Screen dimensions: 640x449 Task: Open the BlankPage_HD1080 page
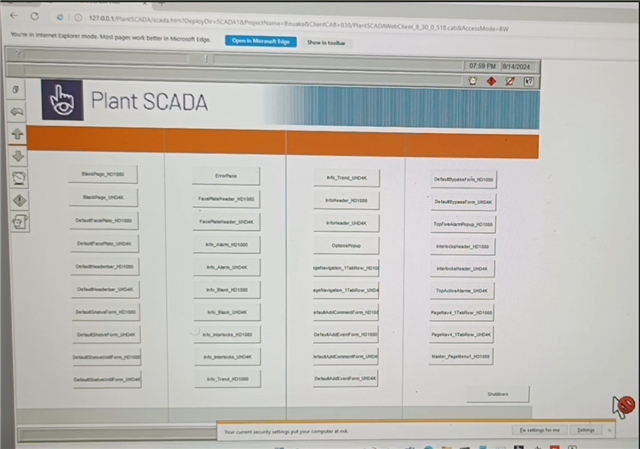pos(102,174)
